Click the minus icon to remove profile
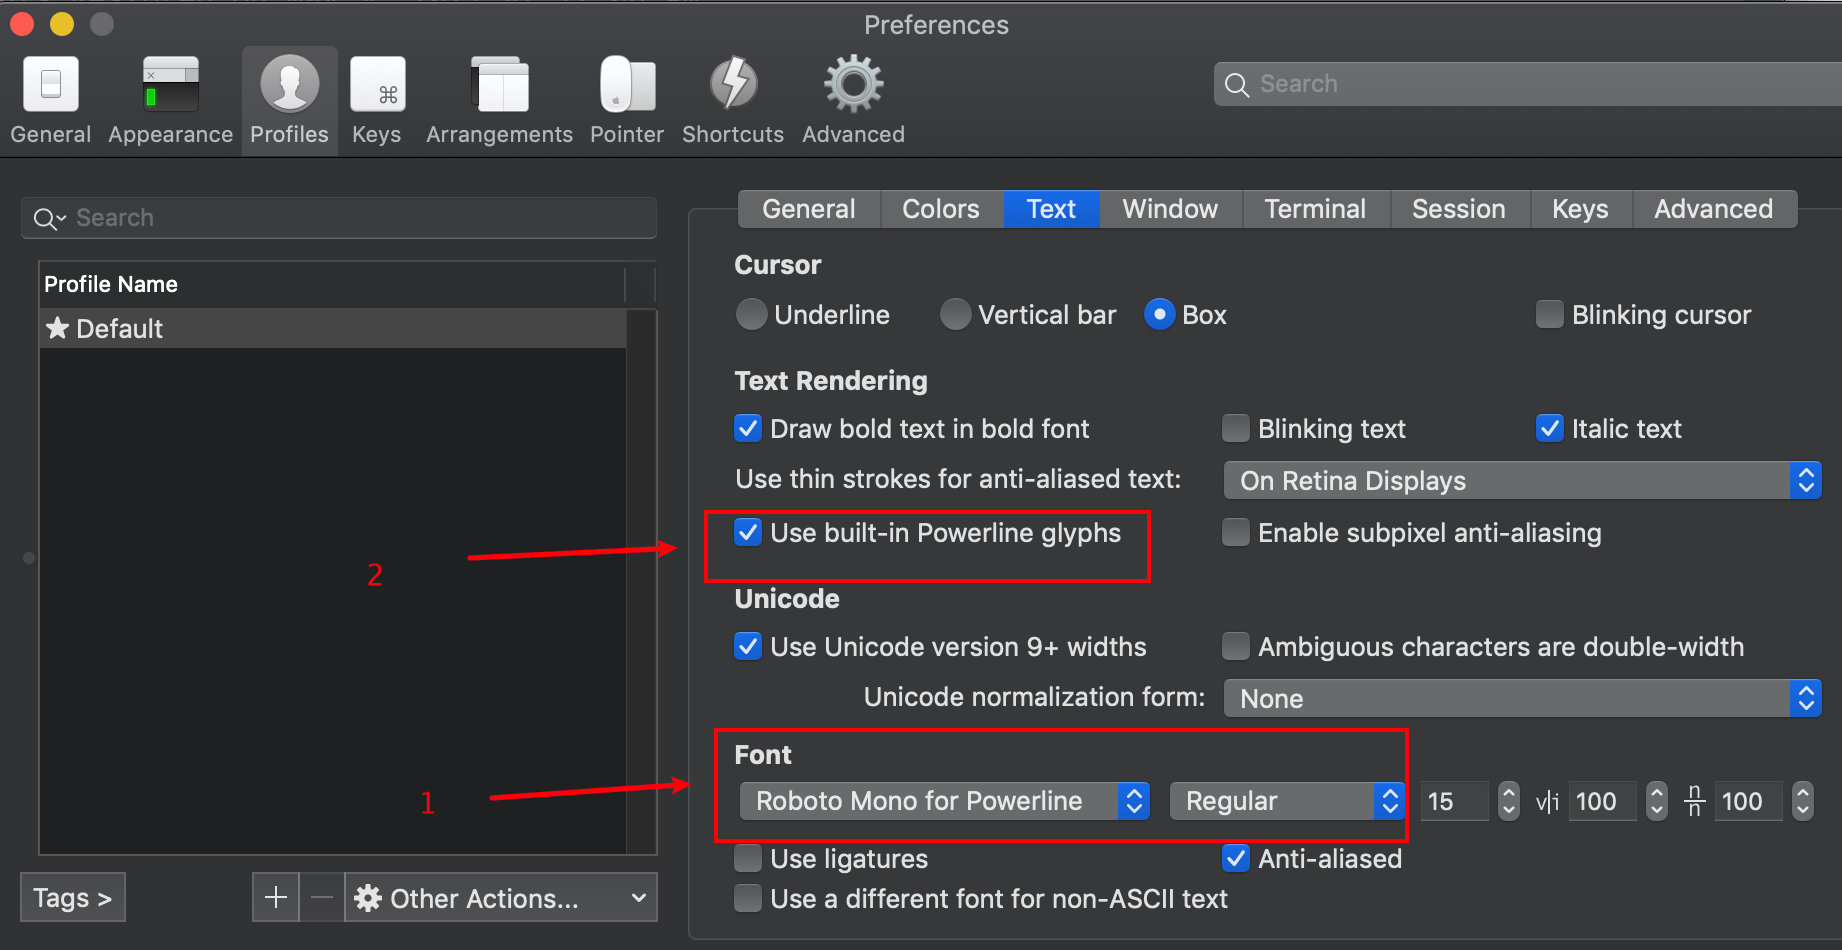Image resolution: width=1842 pixels, height=950 pixels. (322, 898)
